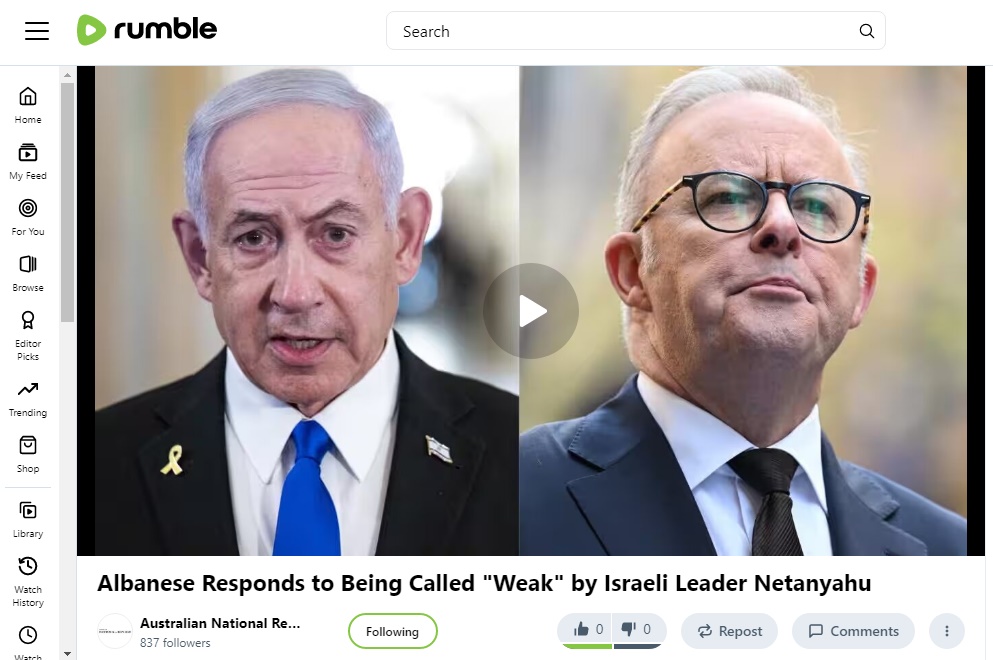Open Library in sidebar
Viewport: 993px width, 660px height.
(x=28, y=520)
